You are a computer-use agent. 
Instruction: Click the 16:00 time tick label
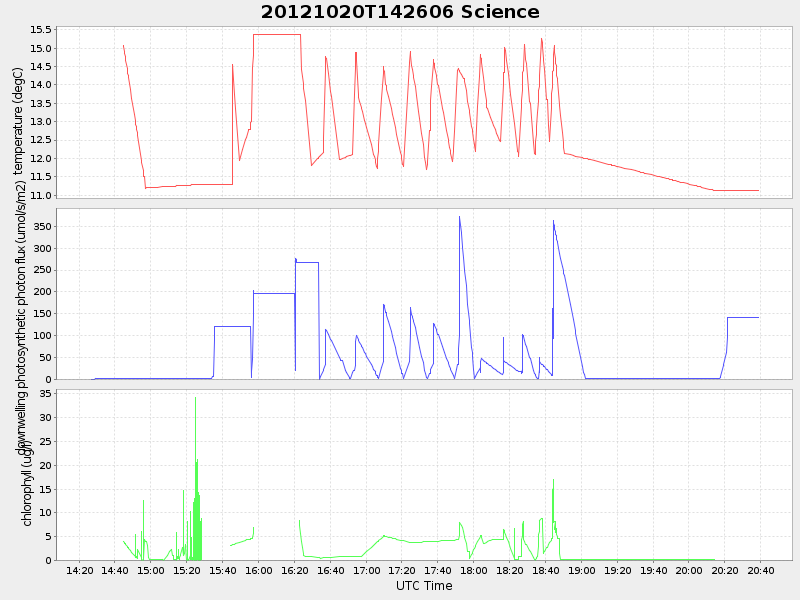click(258, 570)
